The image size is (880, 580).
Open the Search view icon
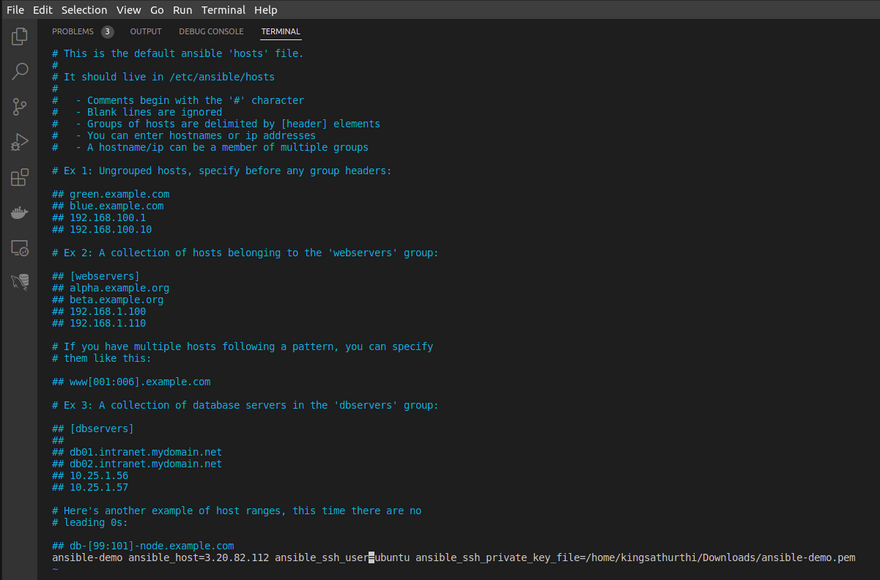(x=19, y=72)
